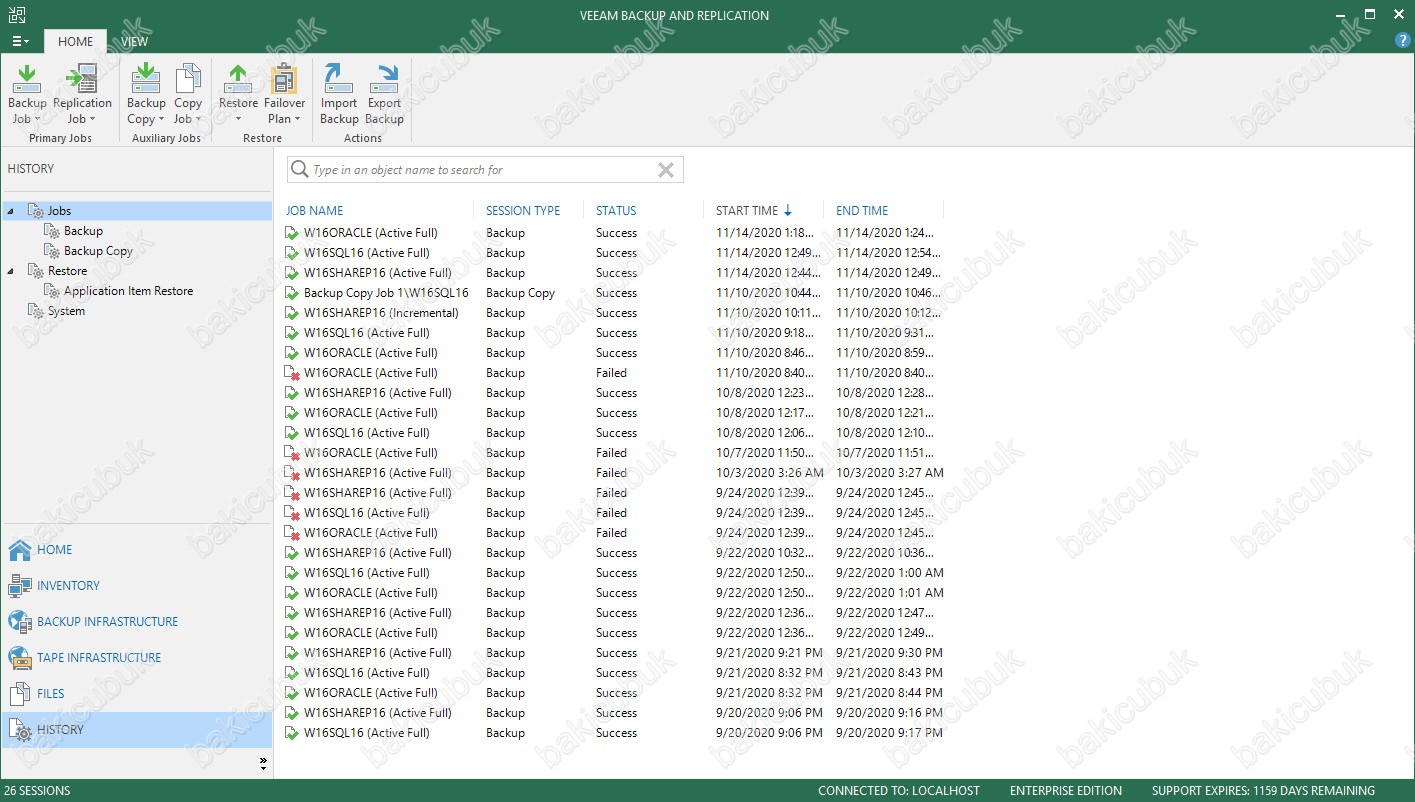Viewport: 1415px width, 802px height.
Task: Open the BACKUP INFRASTRUCTURE pane
Action: point(137,622)
